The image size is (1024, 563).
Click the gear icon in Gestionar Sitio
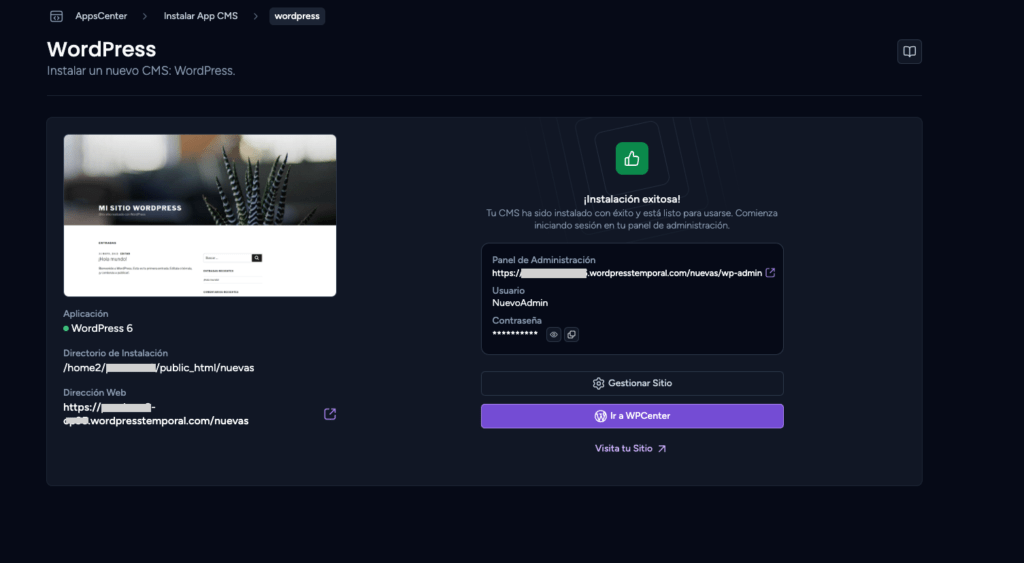point(598,383)
